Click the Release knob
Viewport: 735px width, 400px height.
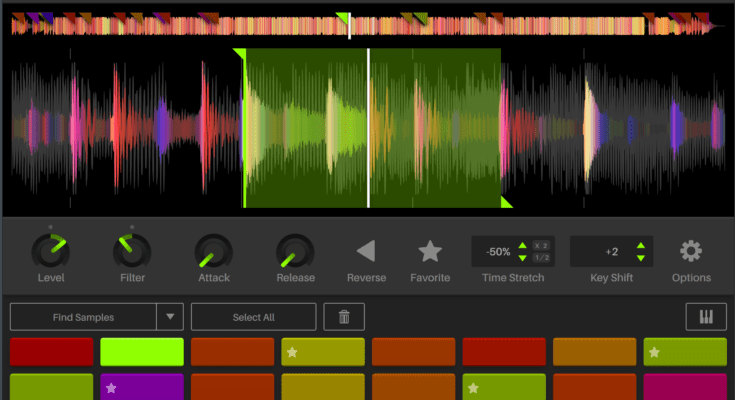coord(294,251)
